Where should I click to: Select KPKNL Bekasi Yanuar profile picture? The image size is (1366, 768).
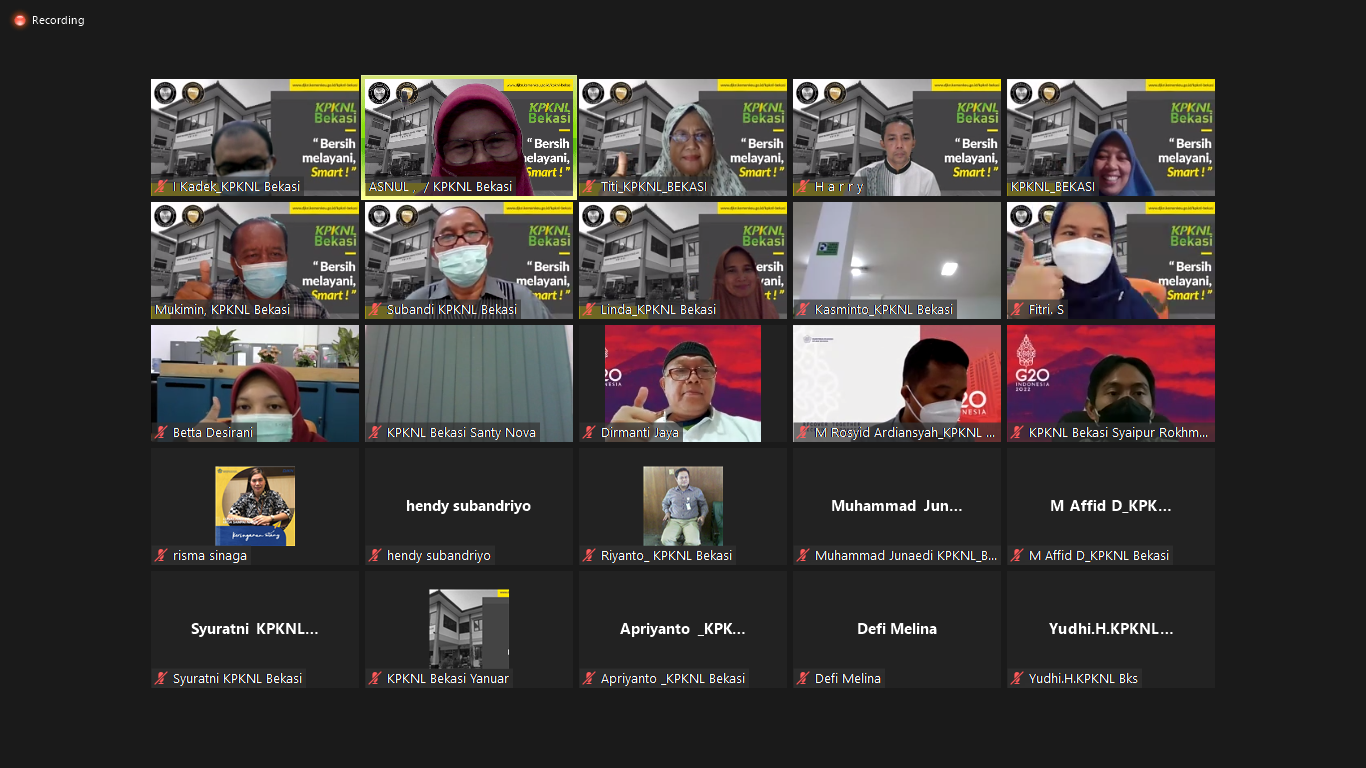469,628
